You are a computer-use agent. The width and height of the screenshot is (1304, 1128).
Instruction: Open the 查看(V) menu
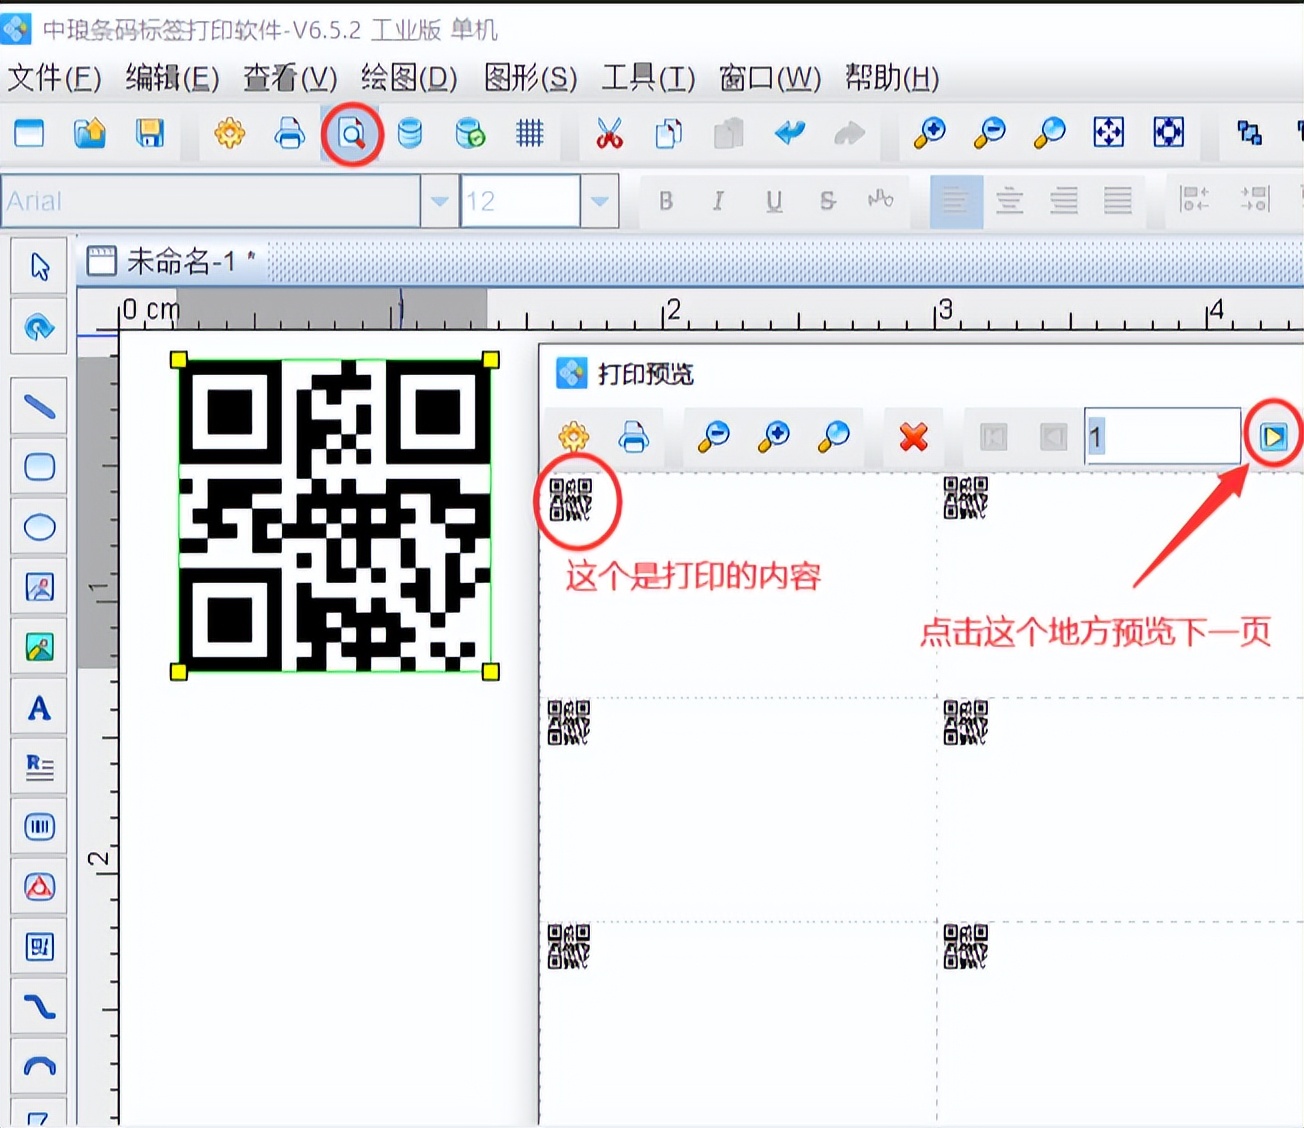click(x=290, y=78)
